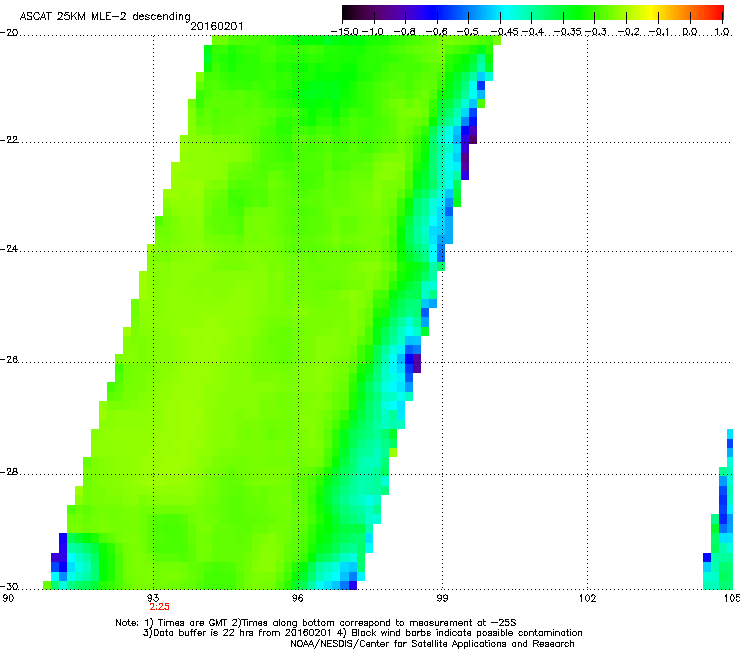Click the yellow section of the color bar
This screenshot has height=650, width=740.
tap(651, 13)
